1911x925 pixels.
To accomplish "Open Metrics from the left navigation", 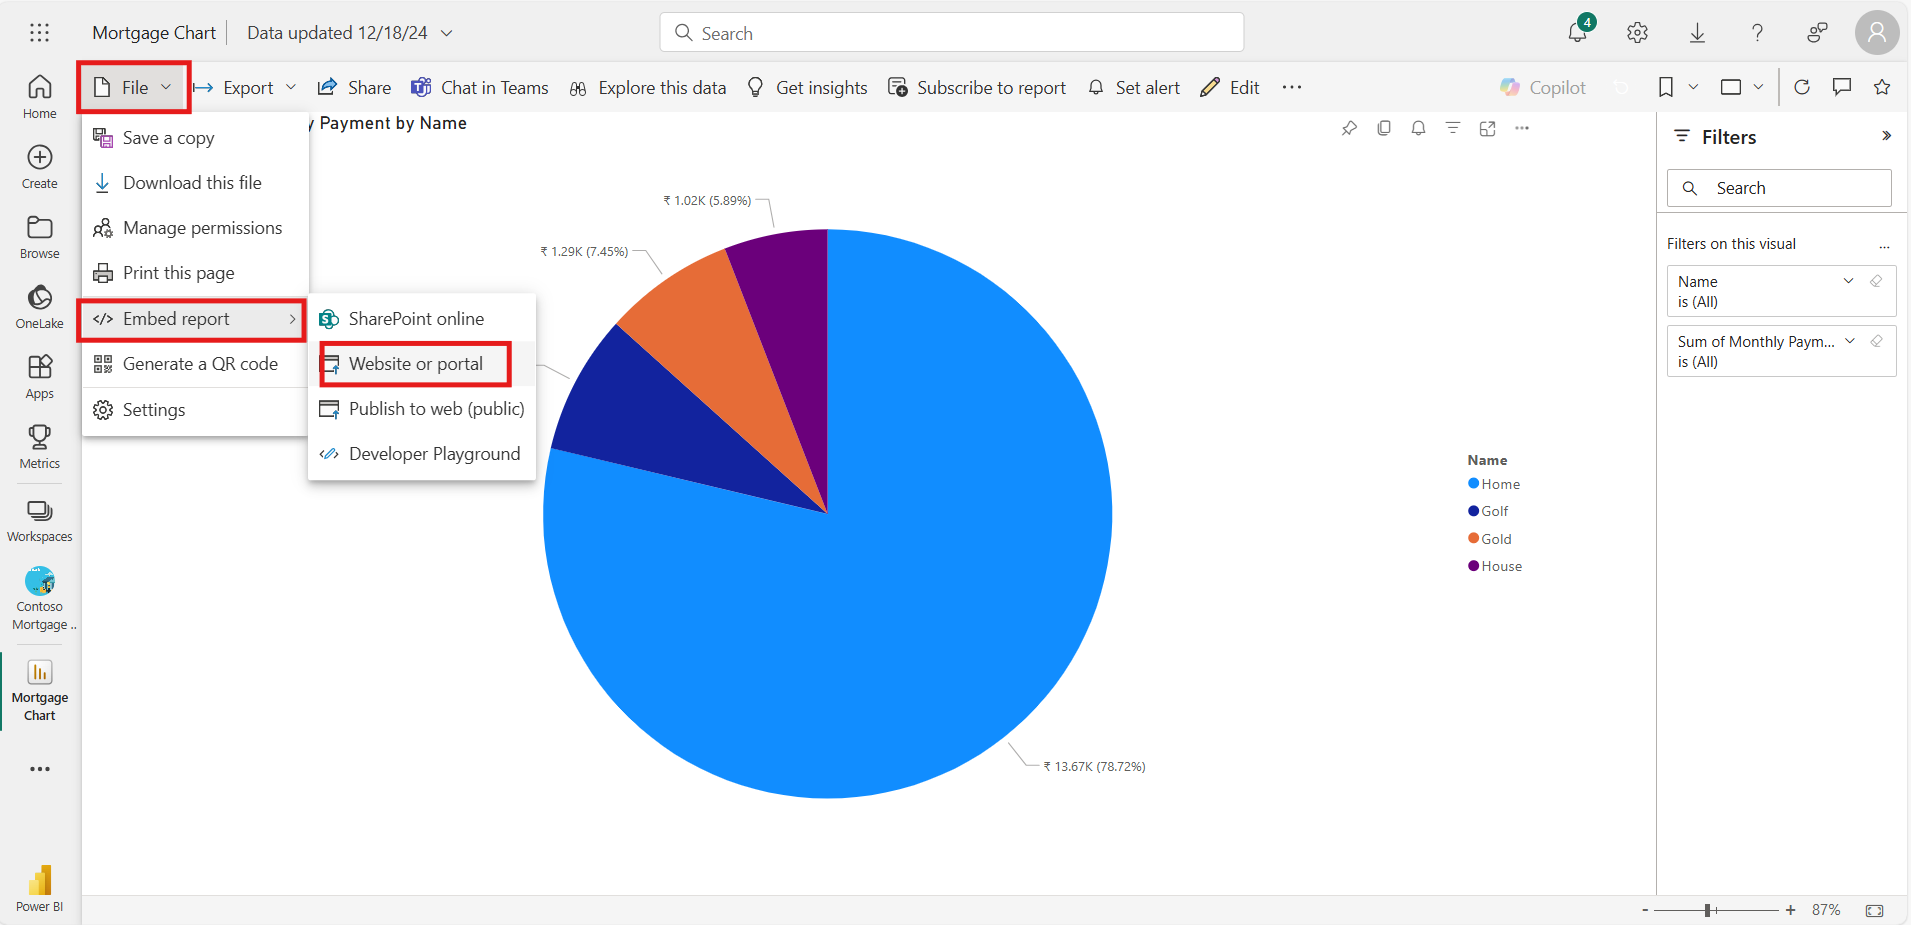I will coord(39,446).
